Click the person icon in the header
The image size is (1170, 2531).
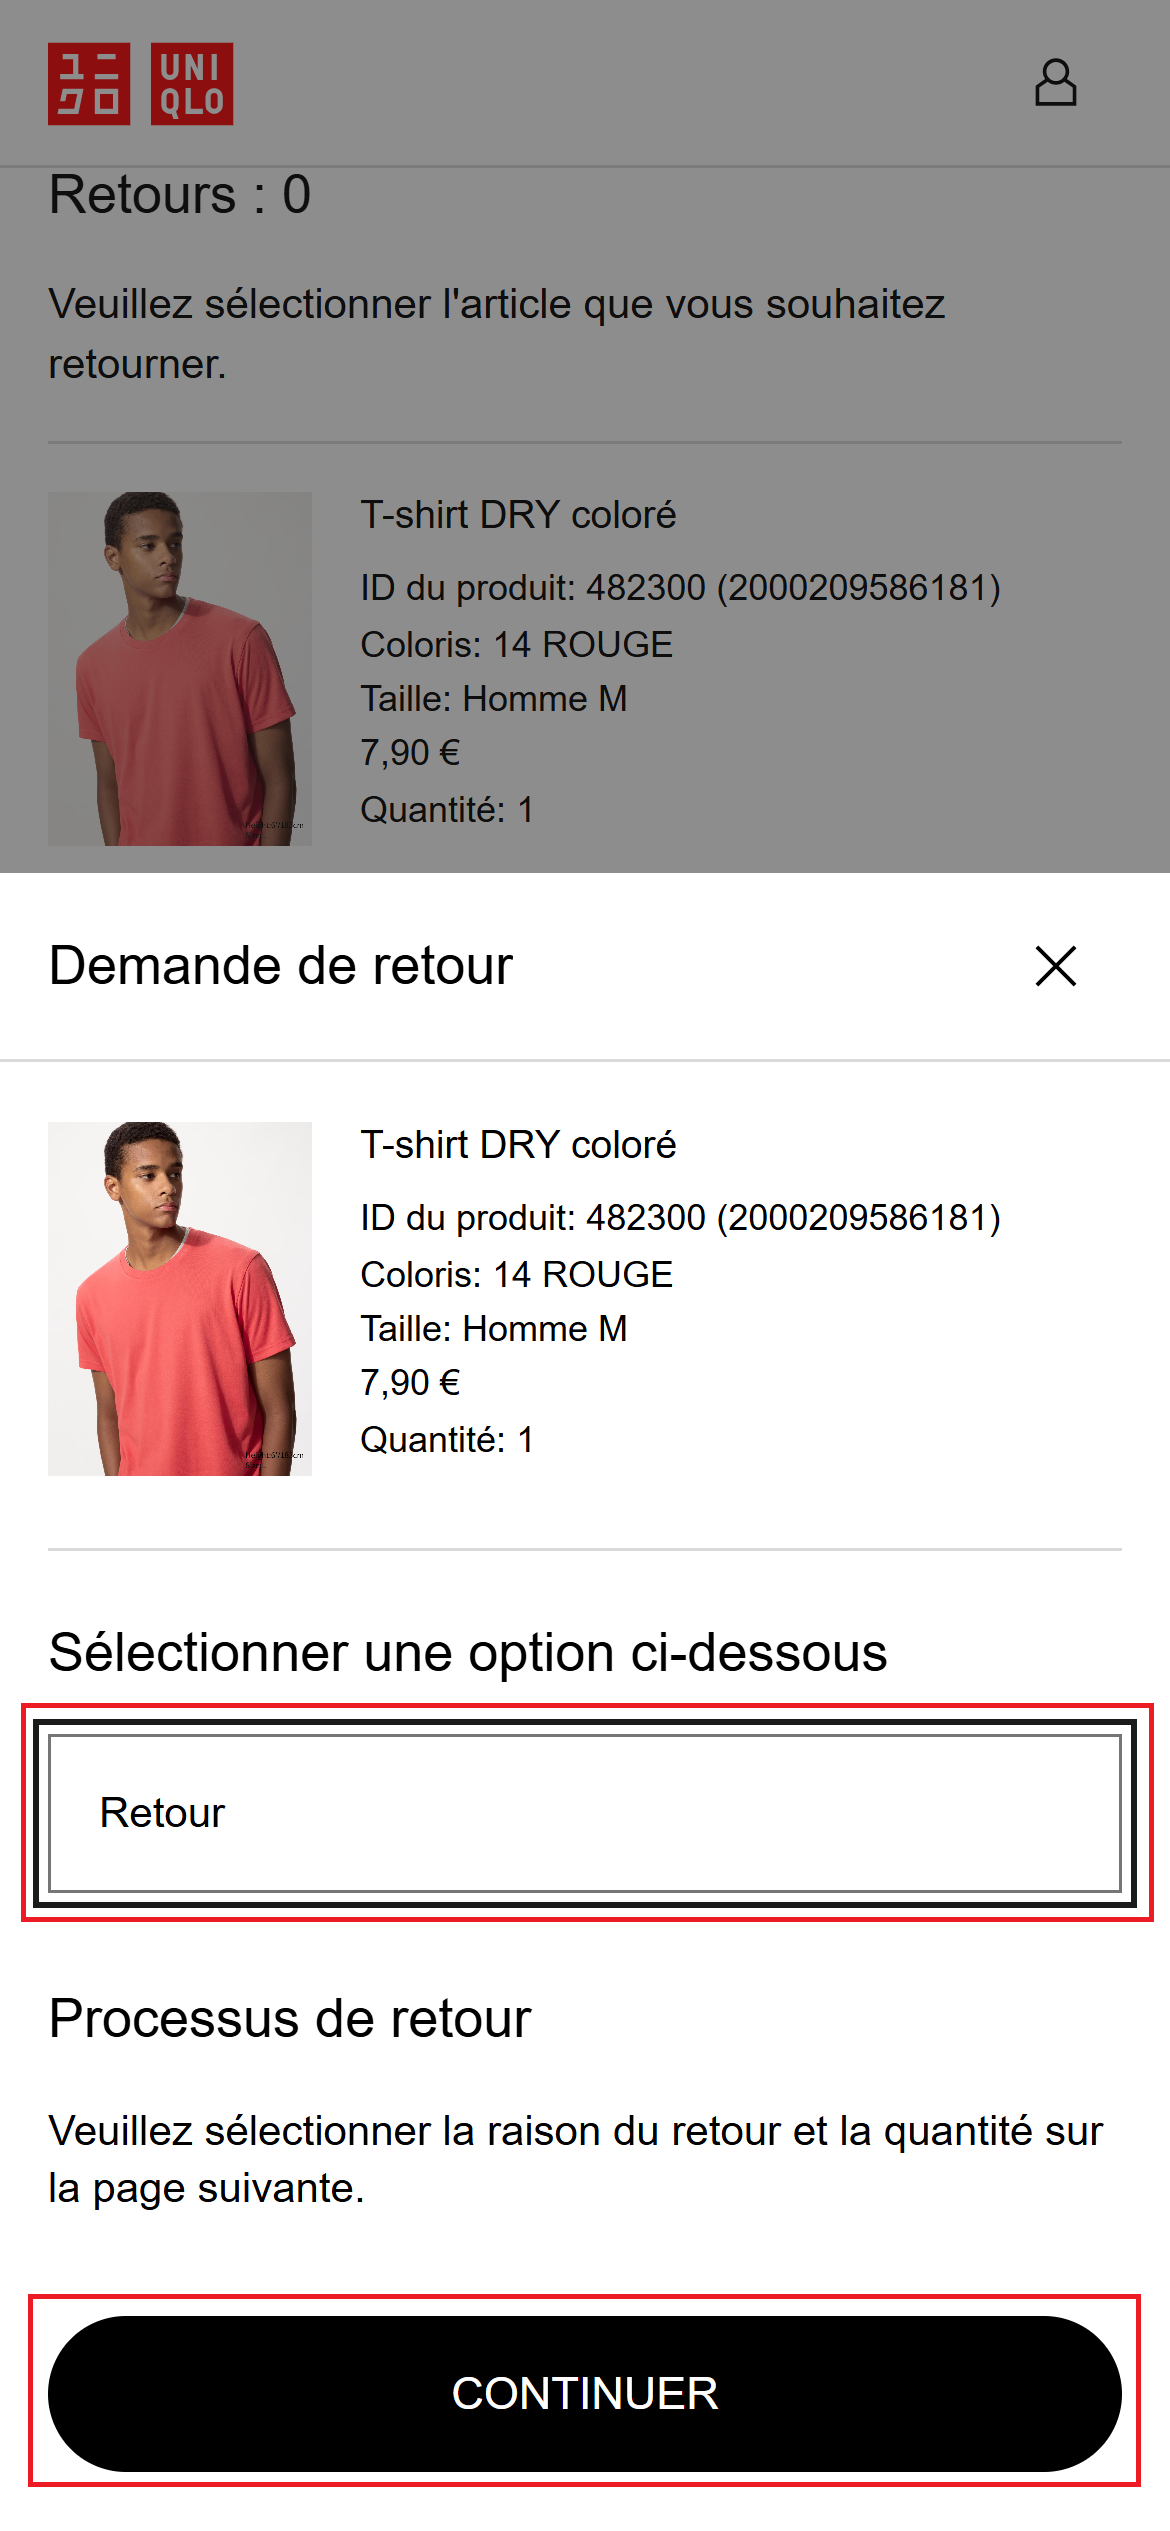pos(1057,84)
